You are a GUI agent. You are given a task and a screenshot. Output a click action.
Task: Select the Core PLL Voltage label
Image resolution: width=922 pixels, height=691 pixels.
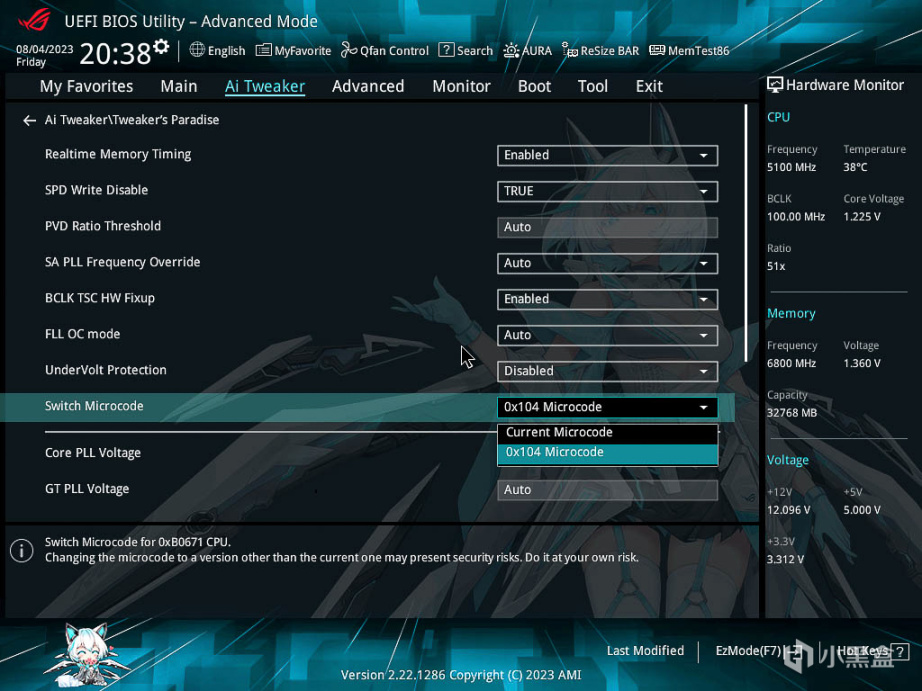click(93, 453)
